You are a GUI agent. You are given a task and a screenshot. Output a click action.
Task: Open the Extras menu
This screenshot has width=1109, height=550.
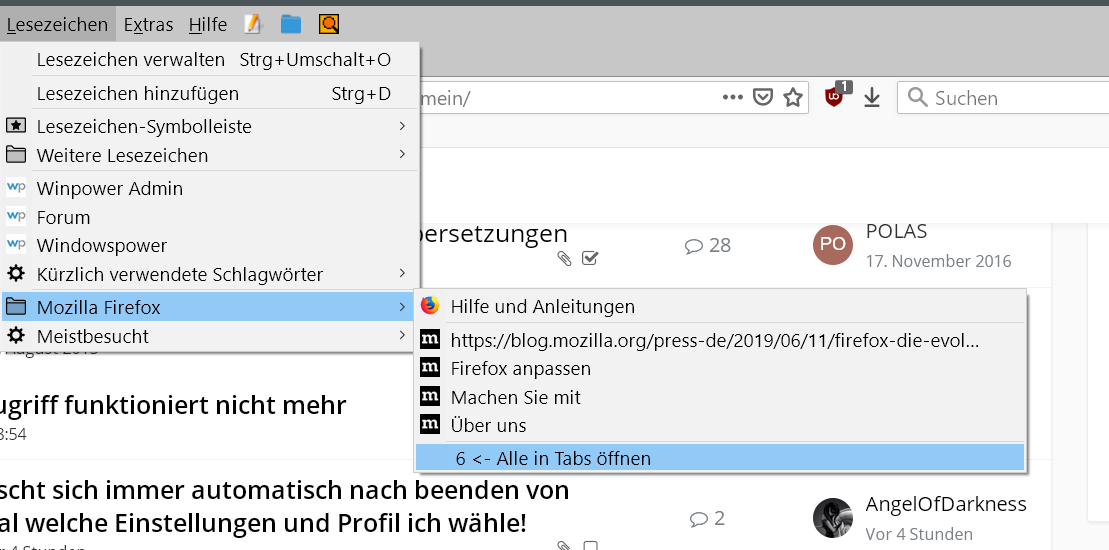(x=148, y=25)
